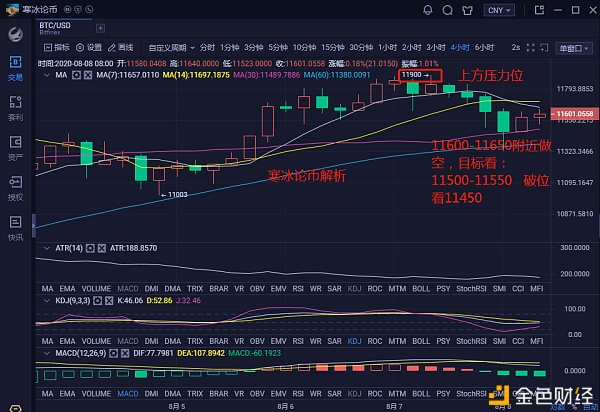The height and width of the screenshot is (412, 600).
Task: Choose VOLUME in row below ATR panel
Action: pos(96,288)
